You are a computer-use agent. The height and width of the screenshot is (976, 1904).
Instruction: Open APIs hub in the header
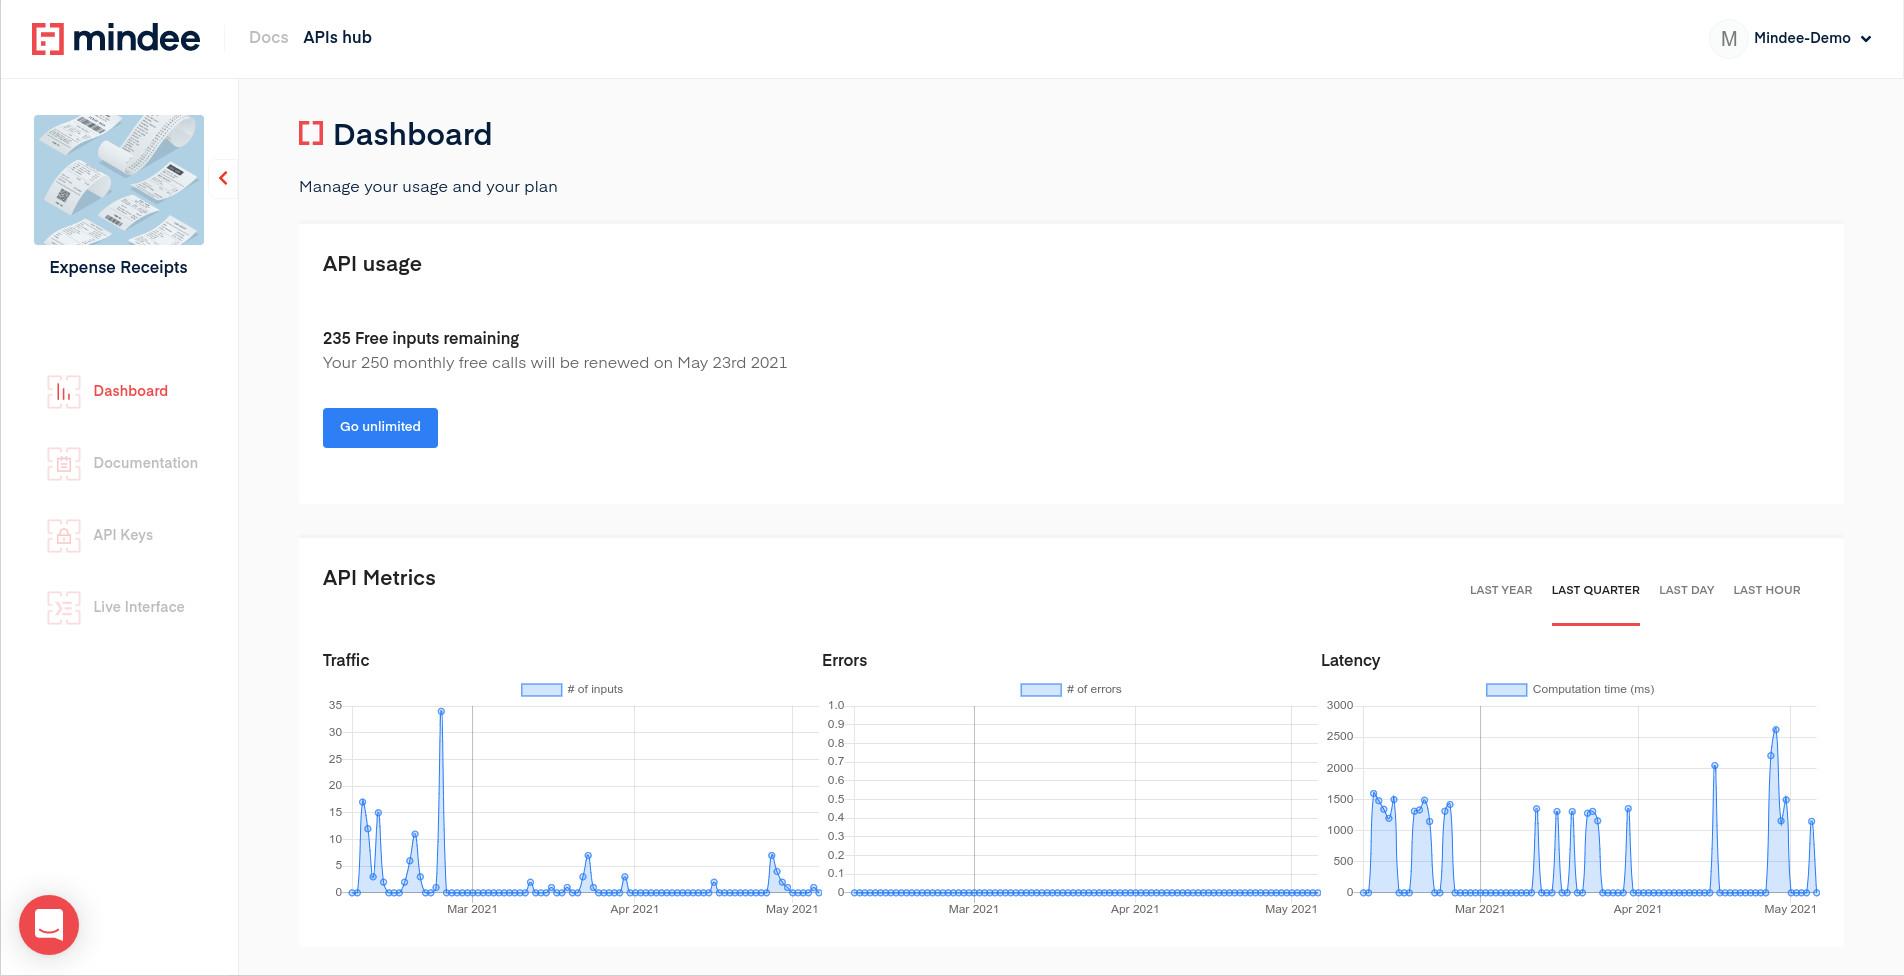[x=337, y=37]
